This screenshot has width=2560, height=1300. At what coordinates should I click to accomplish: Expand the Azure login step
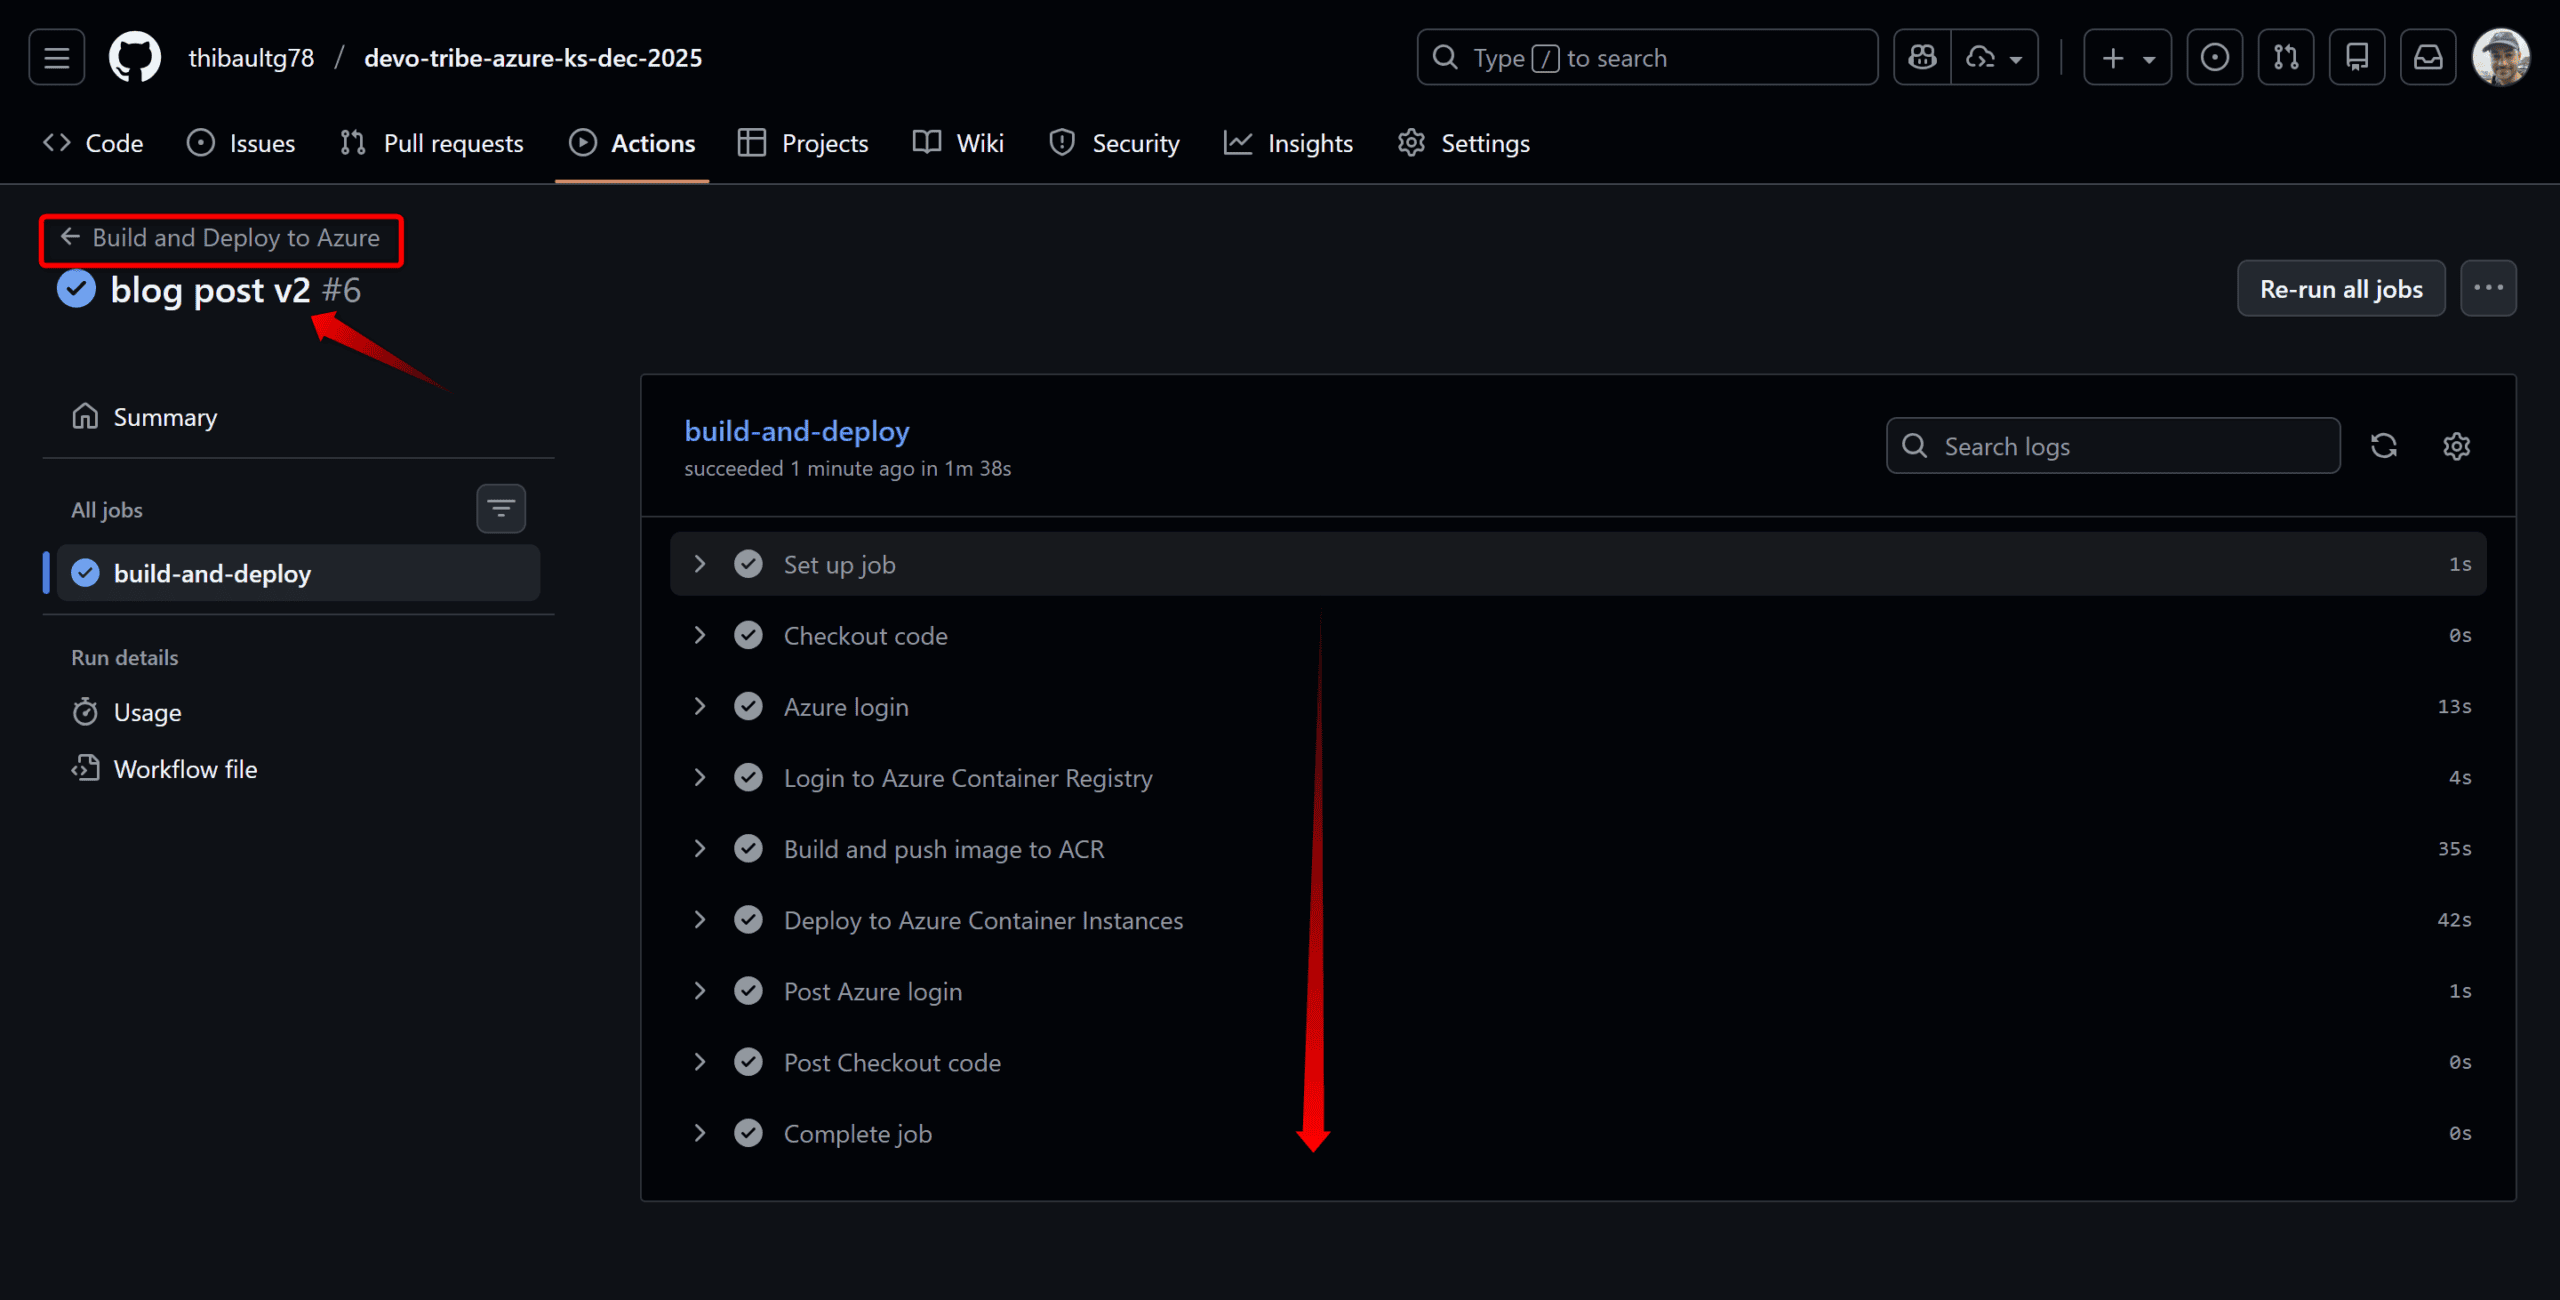point(700,707)
